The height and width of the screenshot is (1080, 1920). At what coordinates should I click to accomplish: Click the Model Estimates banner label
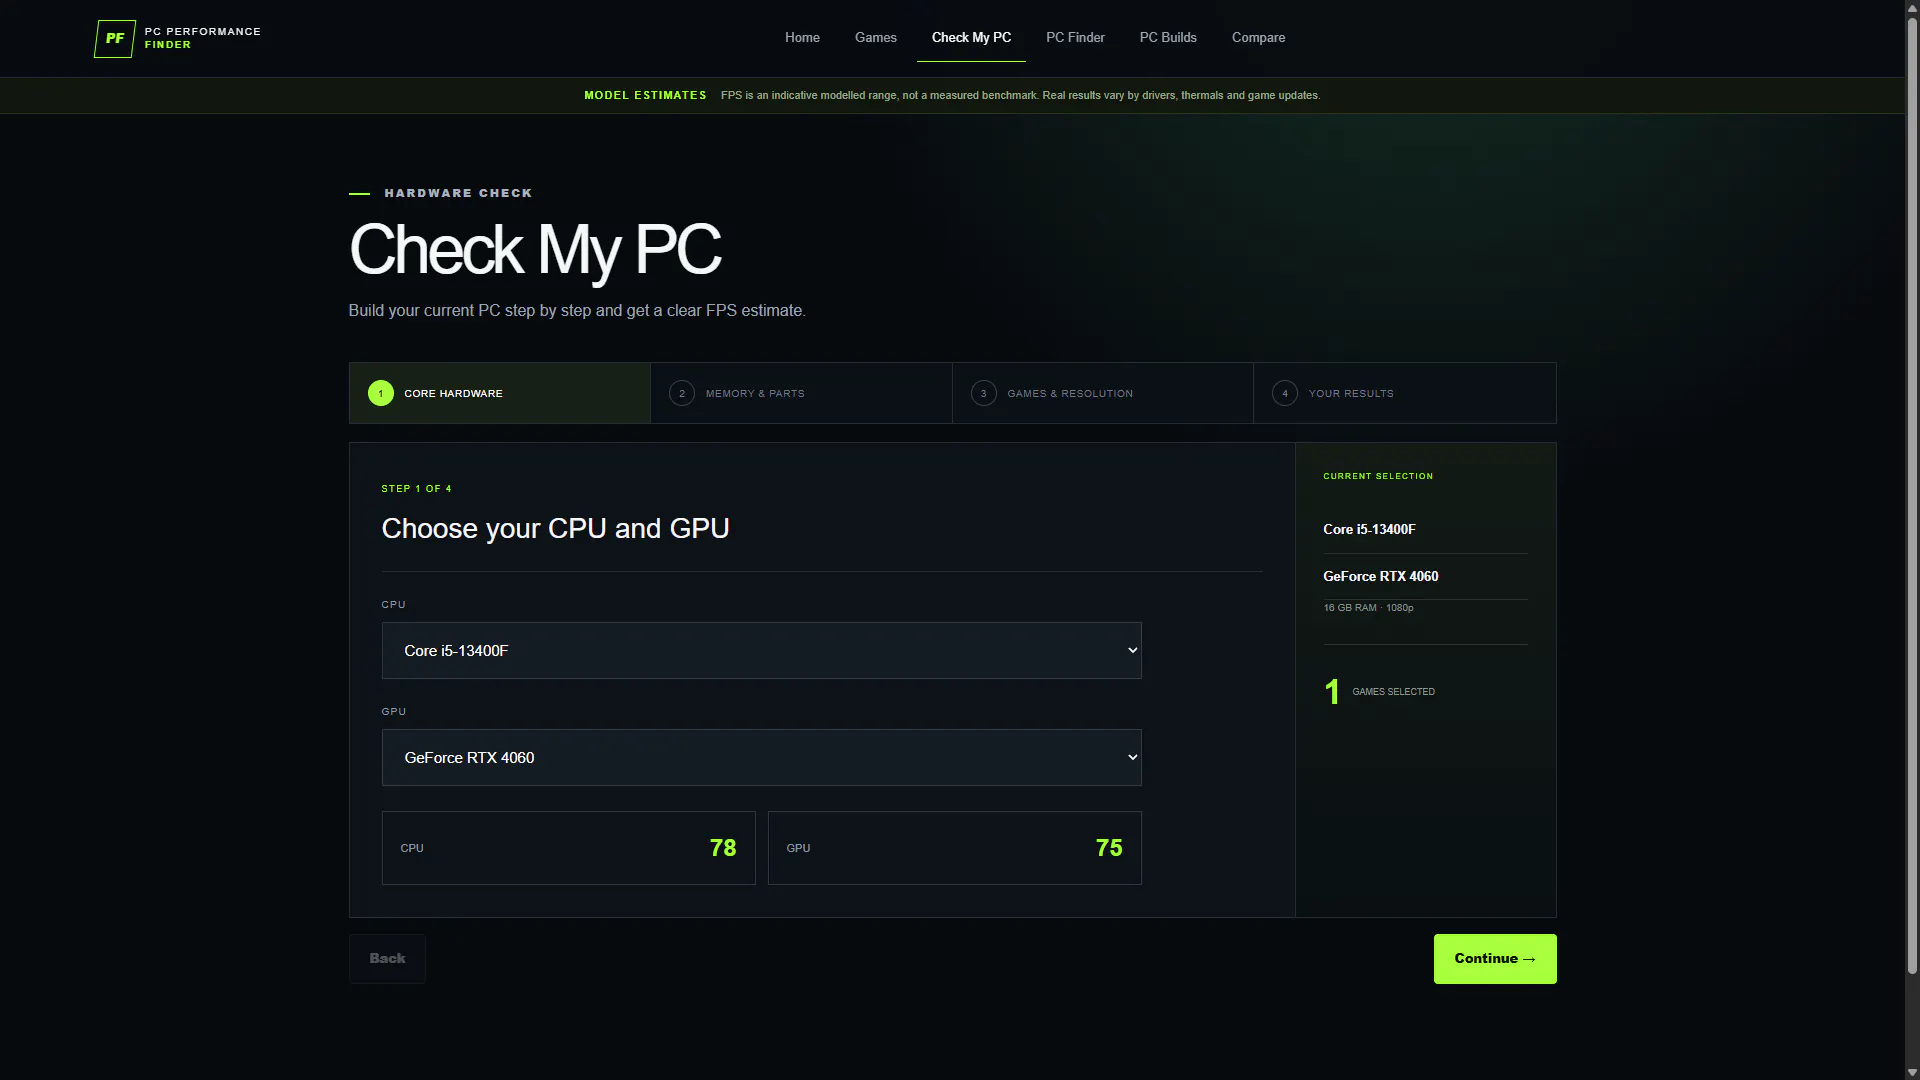(645, 96)
